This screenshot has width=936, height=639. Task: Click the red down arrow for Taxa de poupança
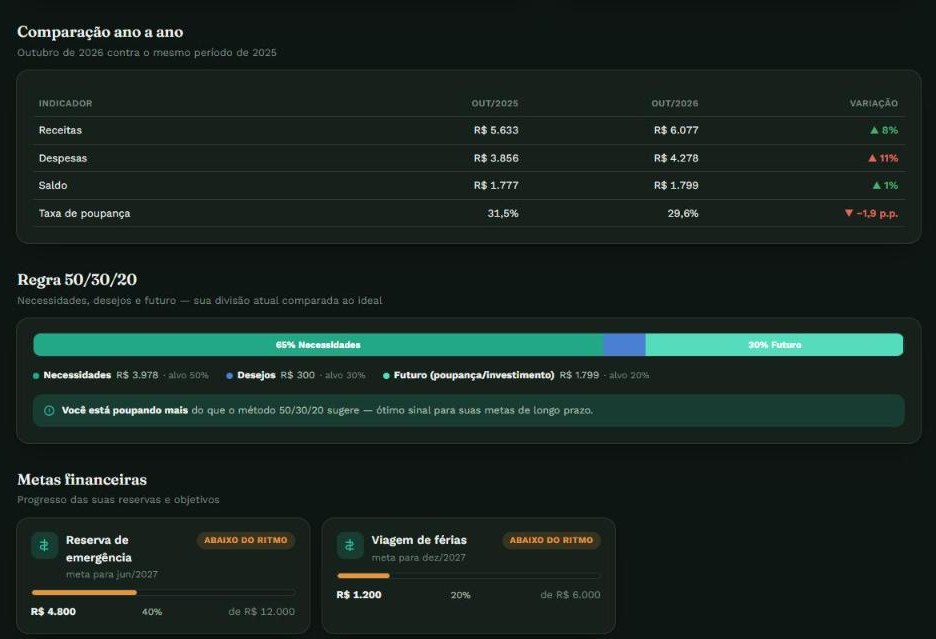tap(849, 213)
